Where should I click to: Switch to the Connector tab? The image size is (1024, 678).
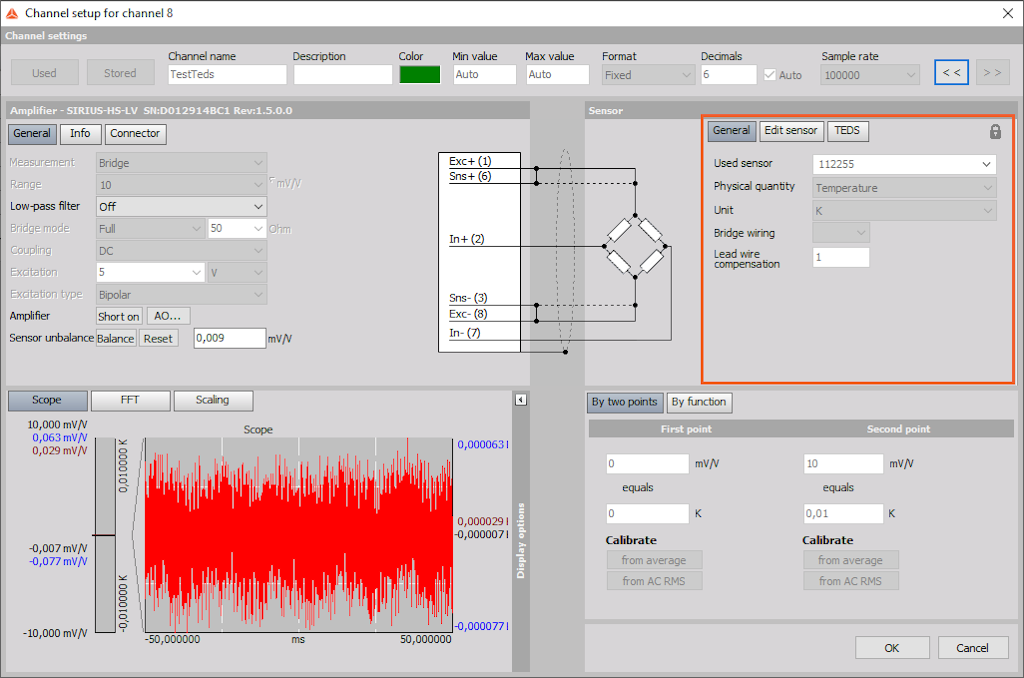pyautogui.click(x=135, y=134)
